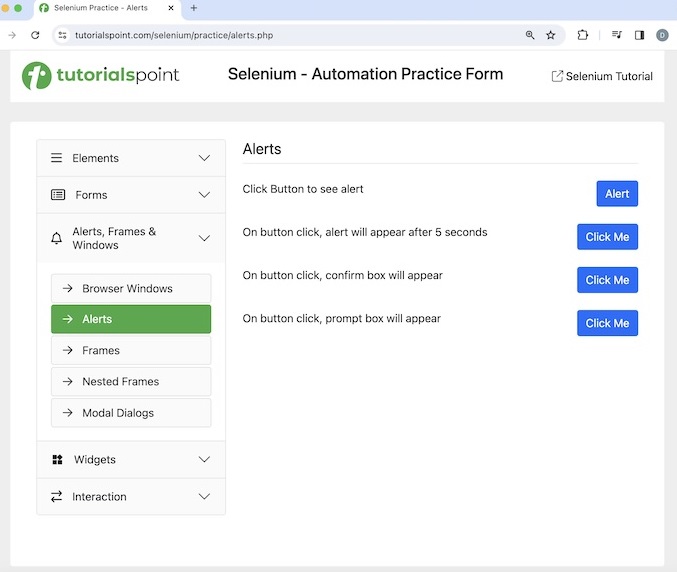Expand the Widgets section
Image resolution: width=677 pixels, height=572 pixels.
point(130,460)
